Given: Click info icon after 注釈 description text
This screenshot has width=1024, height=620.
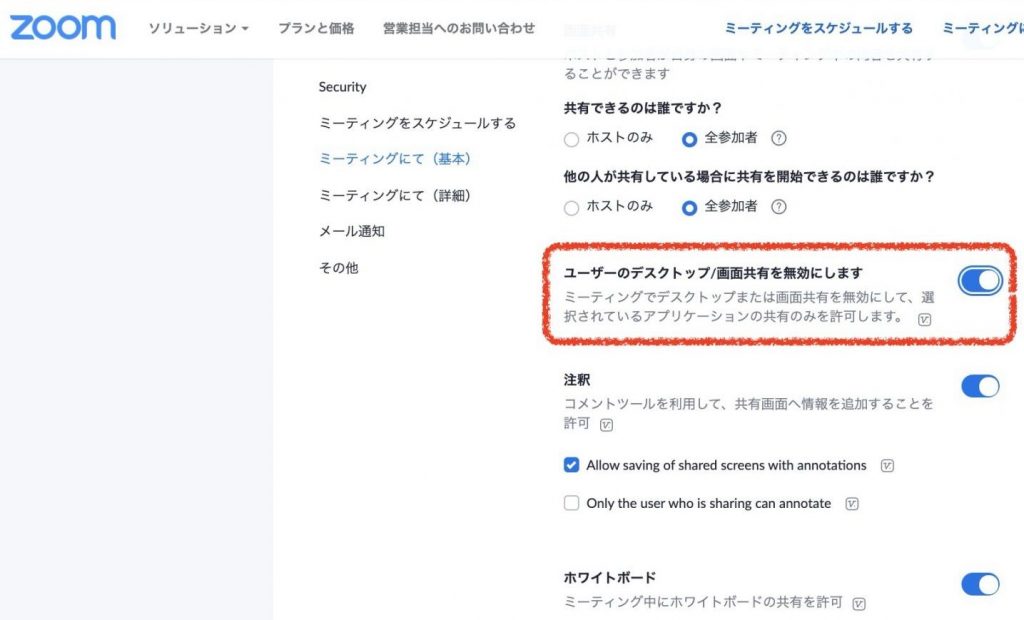Looking at the screenshot, I should [606, 425].
